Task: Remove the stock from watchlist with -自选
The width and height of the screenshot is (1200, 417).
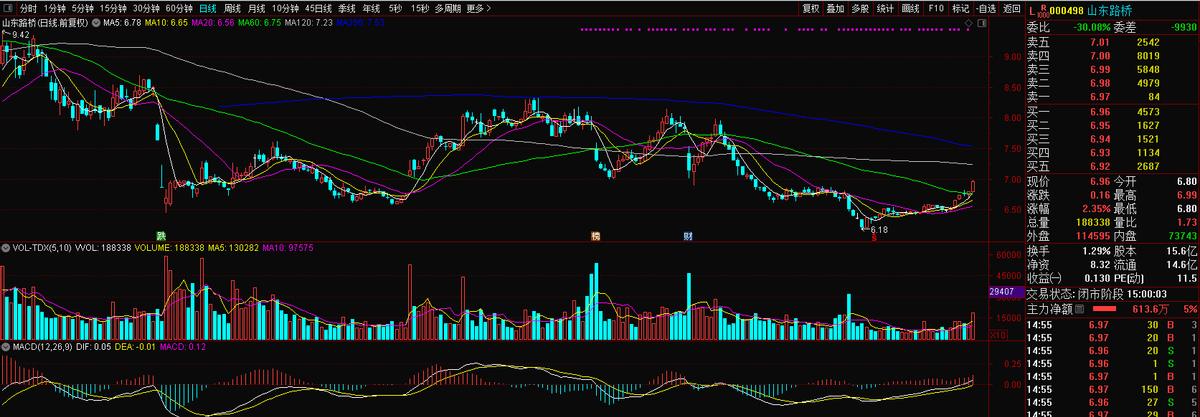Action: pos(986,8)
